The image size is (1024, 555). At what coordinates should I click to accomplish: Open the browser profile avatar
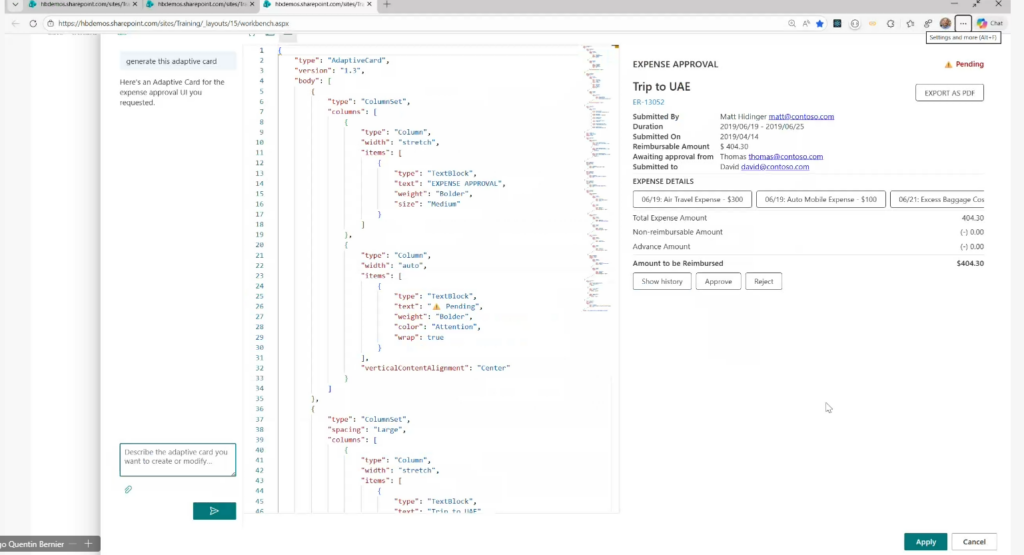point(945,23)
